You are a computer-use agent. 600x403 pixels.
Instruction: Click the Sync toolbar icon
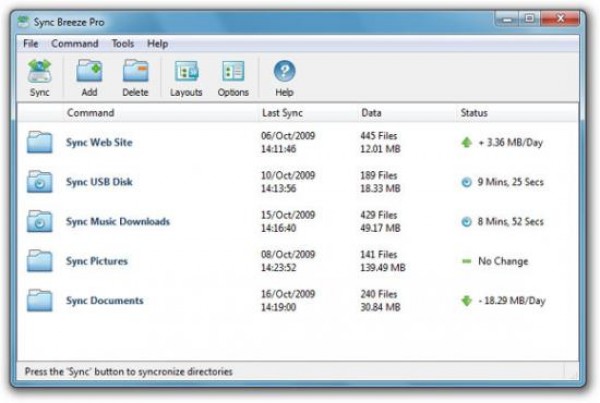[39, 72]
